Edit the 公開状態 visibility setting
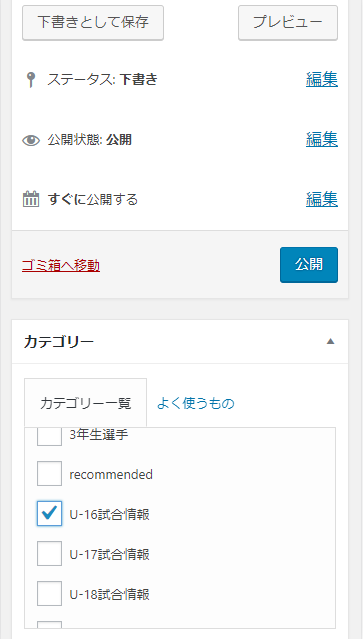363x639 pixels. pyautogui.click(x=322, y=140)
